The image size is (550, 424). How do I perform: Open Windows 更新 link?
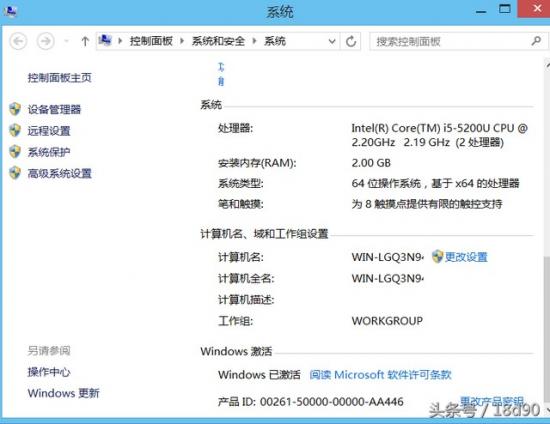[x=64, y=393]
